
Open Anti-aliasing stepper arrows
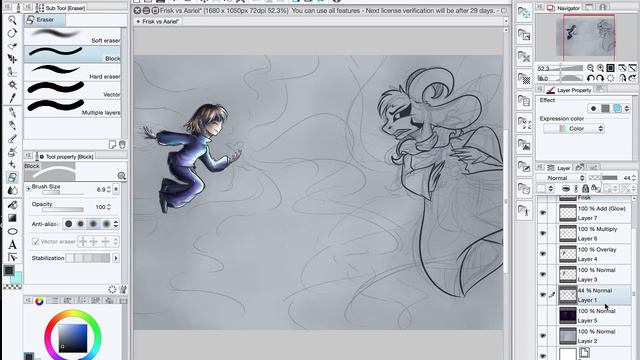click(x=116, y=224)
